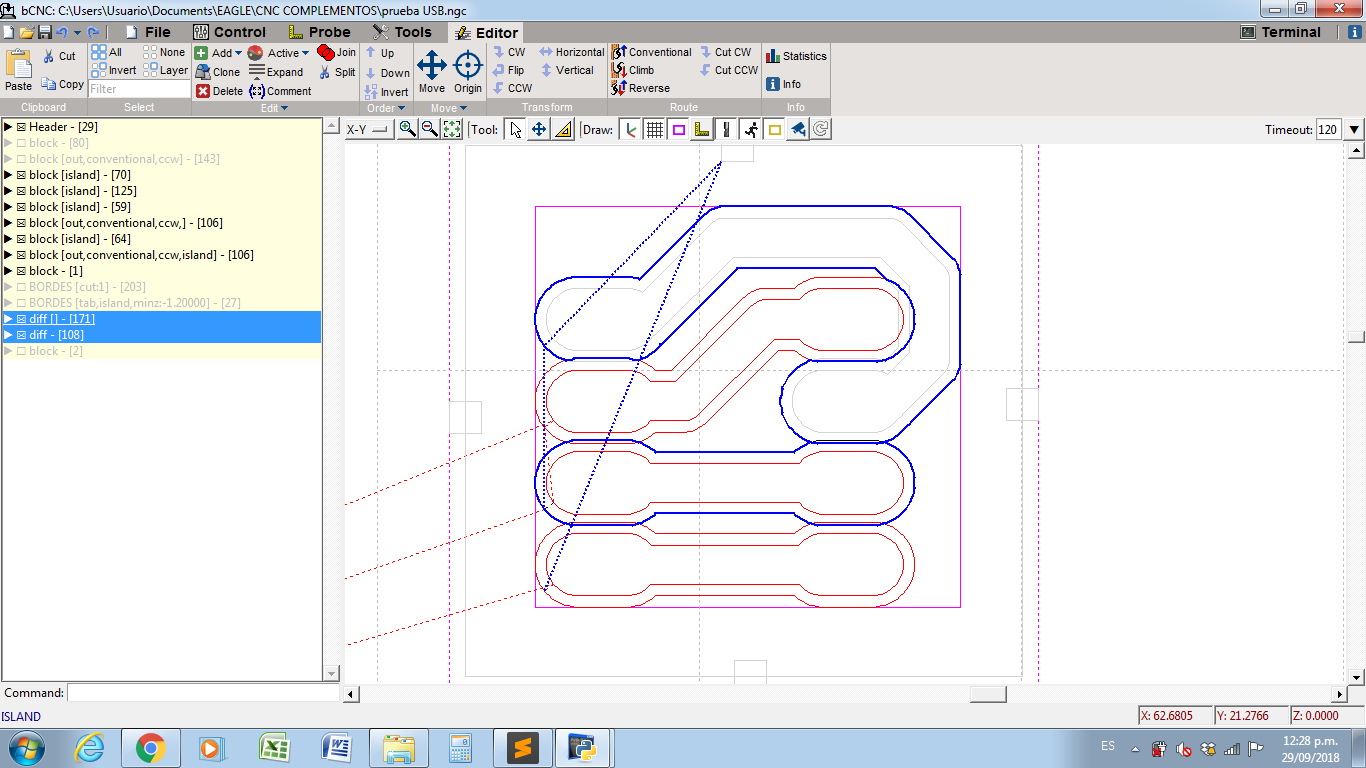Viewport: 1366px width, 768px height.
Task: Expand the diff - [108] row
Action: [x=8, y=335]
